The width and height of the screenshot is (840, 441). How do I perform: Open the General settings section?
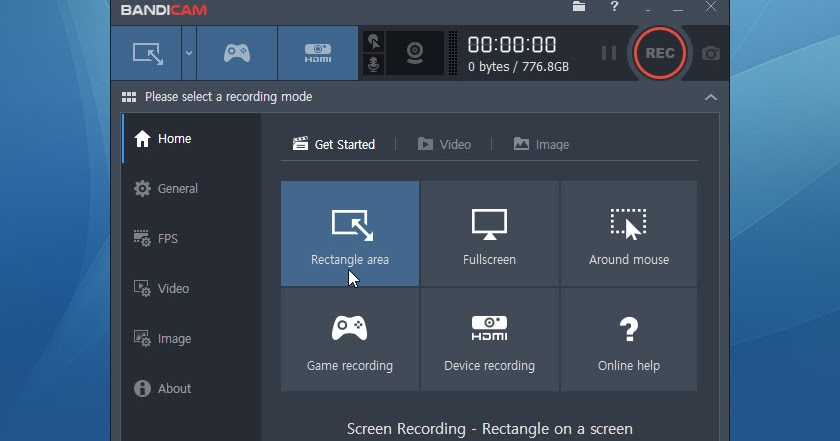click(x=191, y=189)
